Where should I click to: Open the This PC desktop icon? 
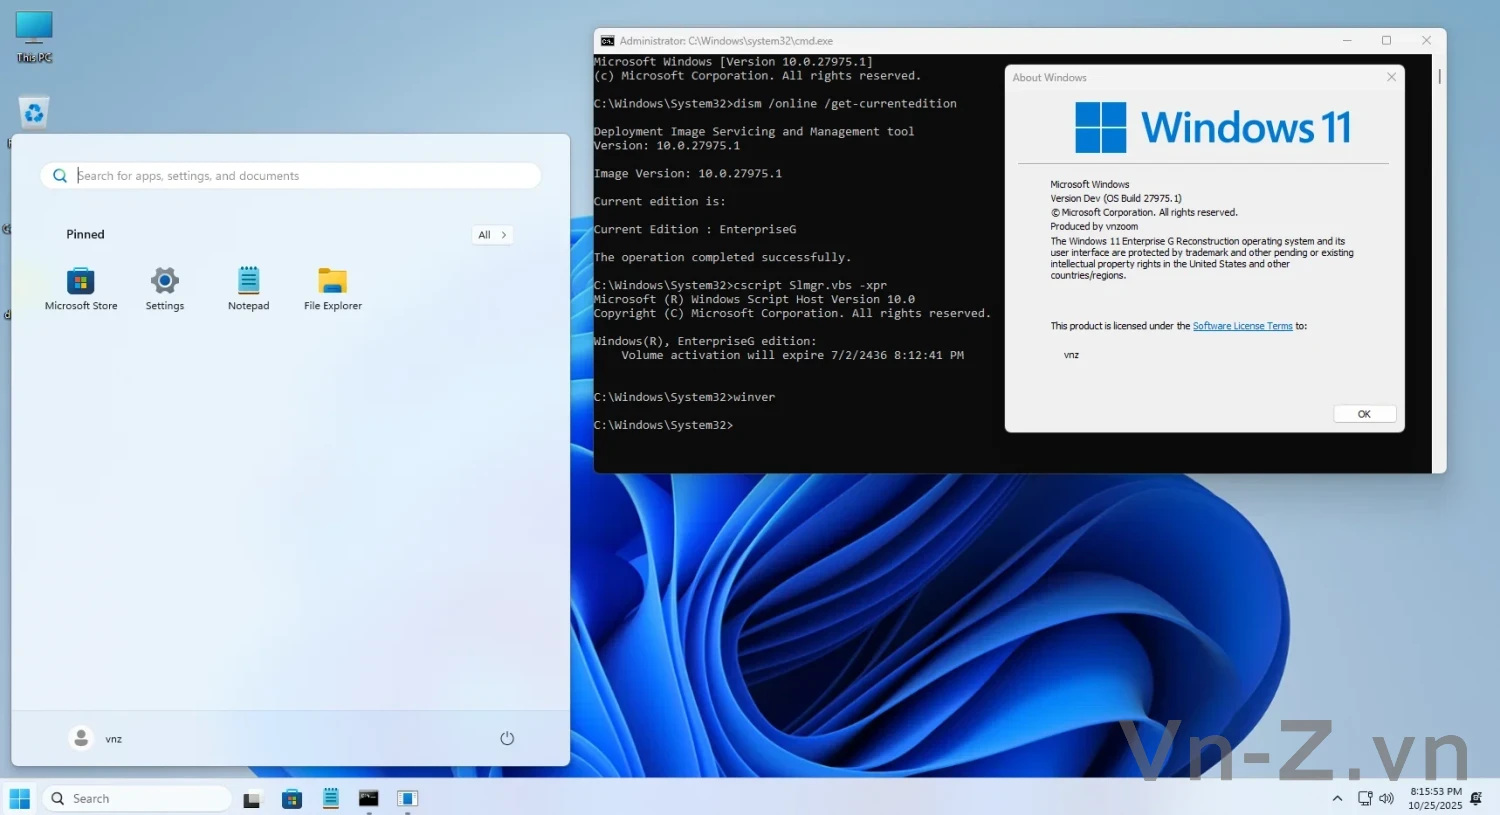(x=34, y=36)
